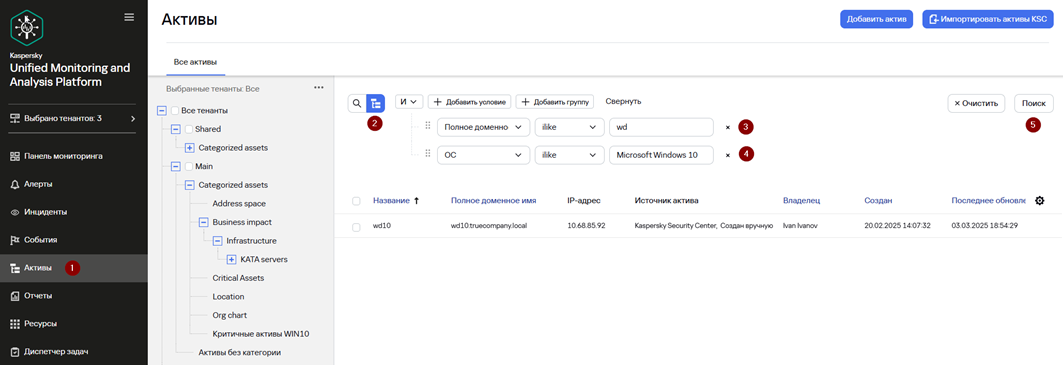Collapse the Infrastructure node
This screenshot has height=365, width=1063.
[217, 241]
